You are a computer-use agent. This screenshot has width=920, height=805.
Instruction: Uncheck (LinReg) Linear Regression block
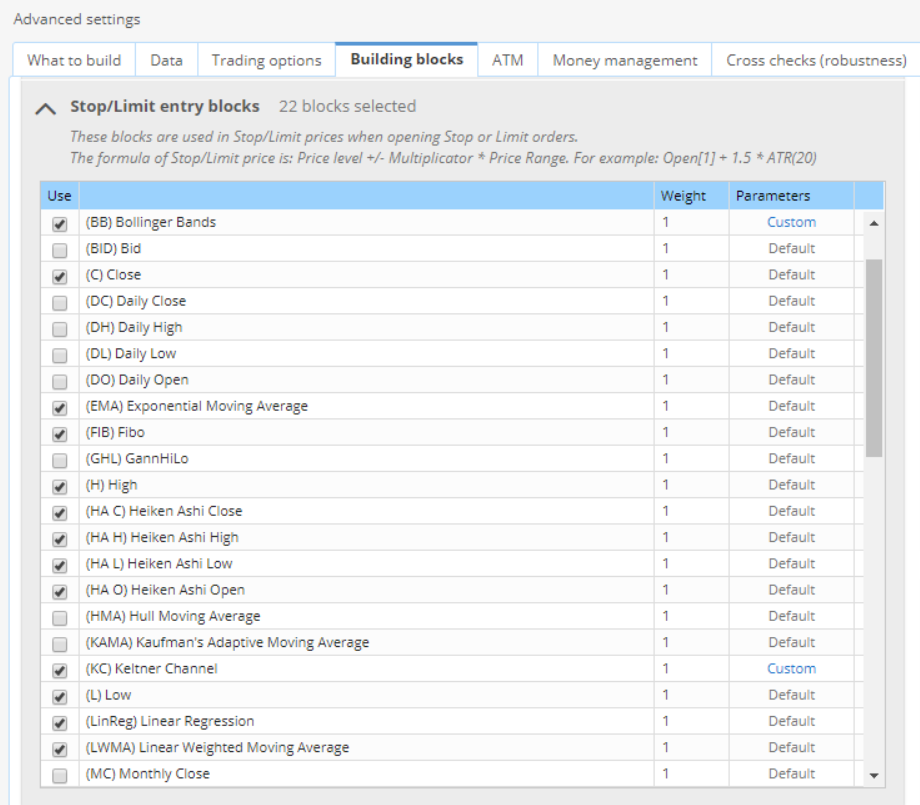[60, 723]
